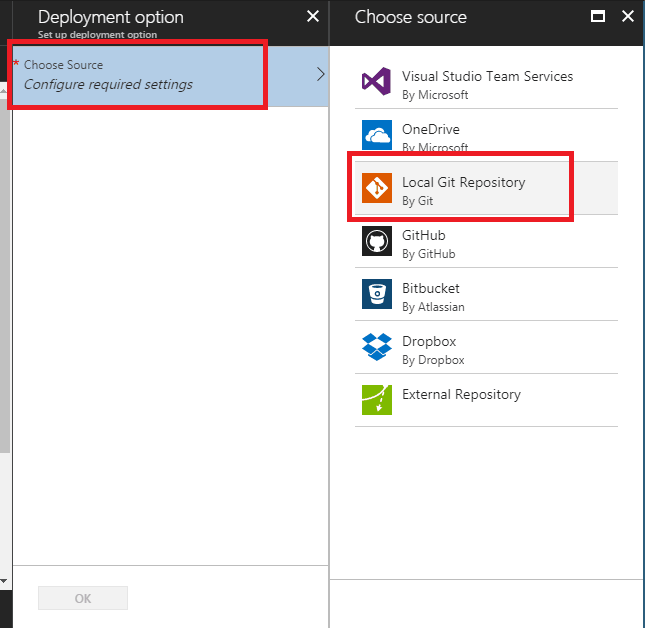Select External Repository option text
Screen dimensions: 645x628
pyautogui.click(x=461, y=395)
